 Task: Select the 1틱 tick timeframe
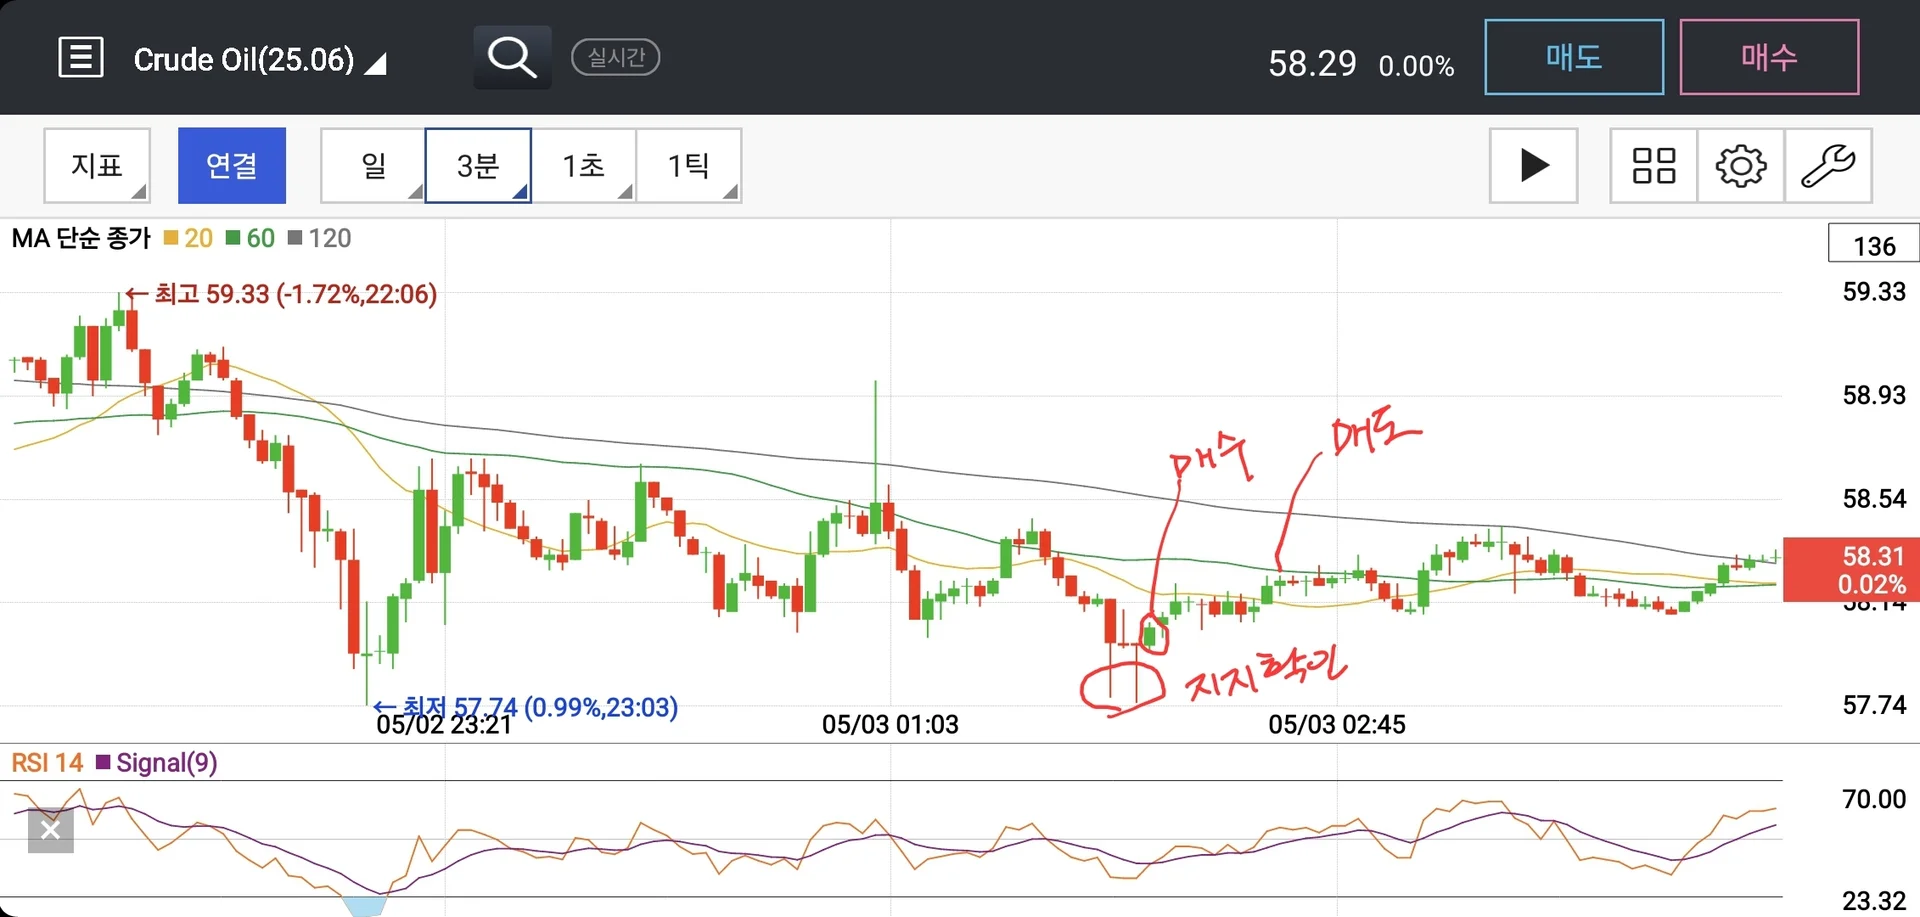coord(689,166)
